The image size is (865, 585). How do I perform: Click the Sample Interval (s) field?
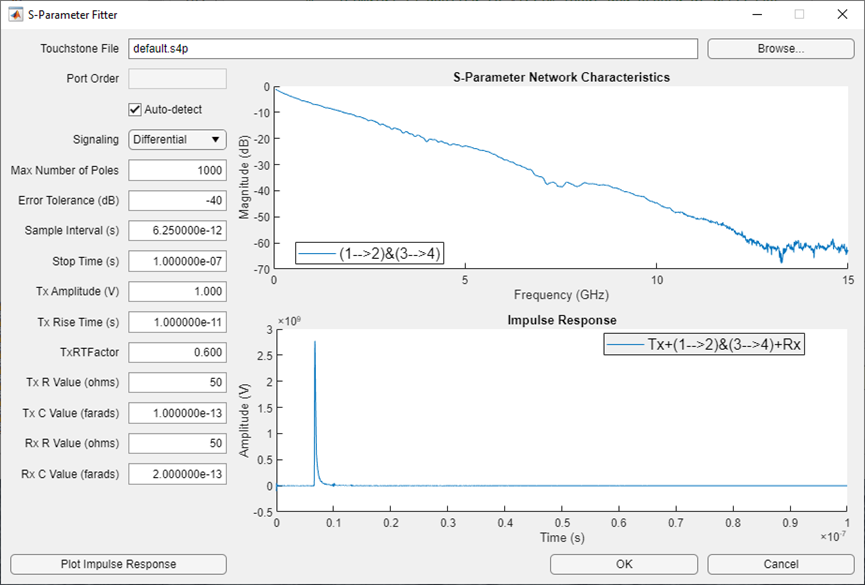pos(177,231)
